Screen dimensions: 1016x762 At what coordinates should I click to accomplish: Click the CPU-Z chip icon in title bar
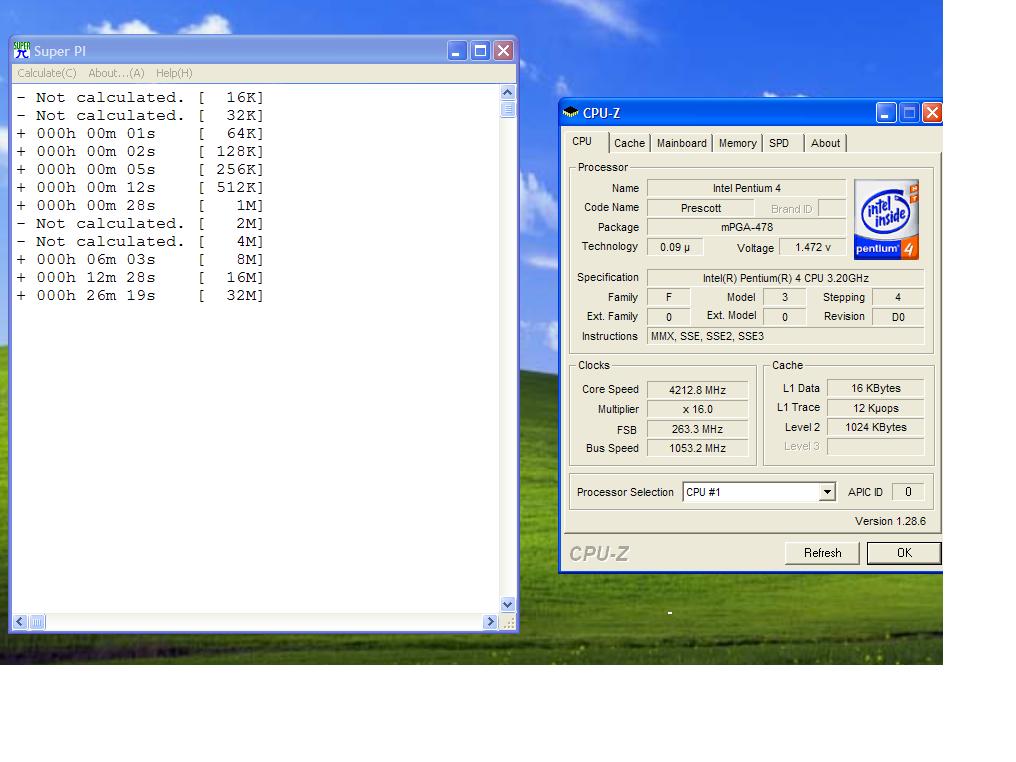[570, 113]
